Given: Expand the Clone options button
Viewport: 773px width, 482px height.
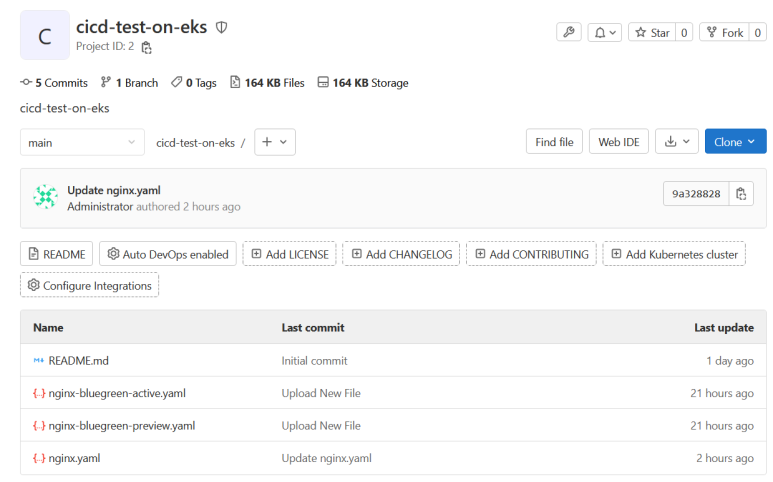Looking at the screenshot, I should pos(735,142).
